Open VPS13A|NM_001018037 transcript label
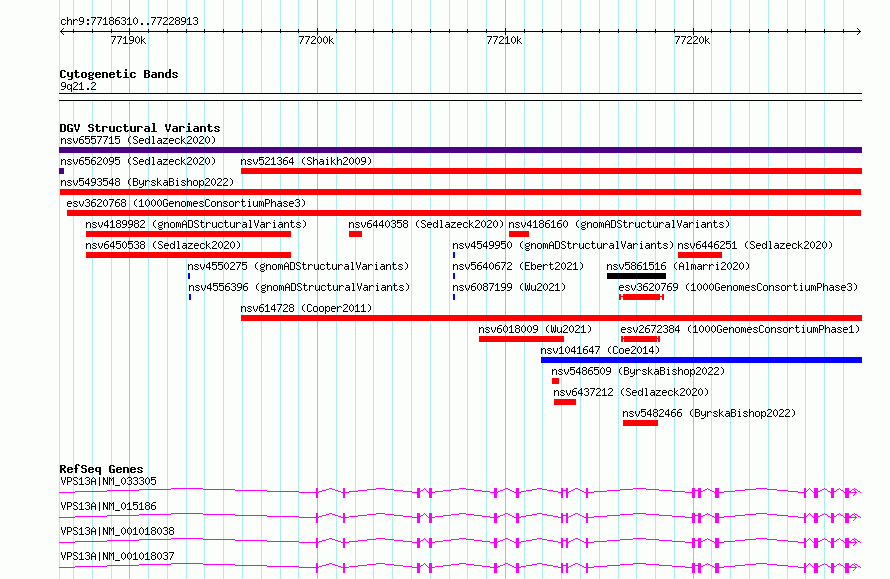Image resolution: width=890 pixels, height=579 pixels. [x=117, y=556]
